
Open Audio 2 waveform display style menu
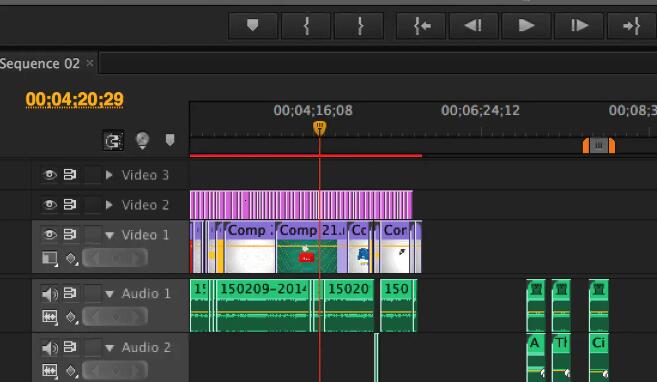coord(49,370)
